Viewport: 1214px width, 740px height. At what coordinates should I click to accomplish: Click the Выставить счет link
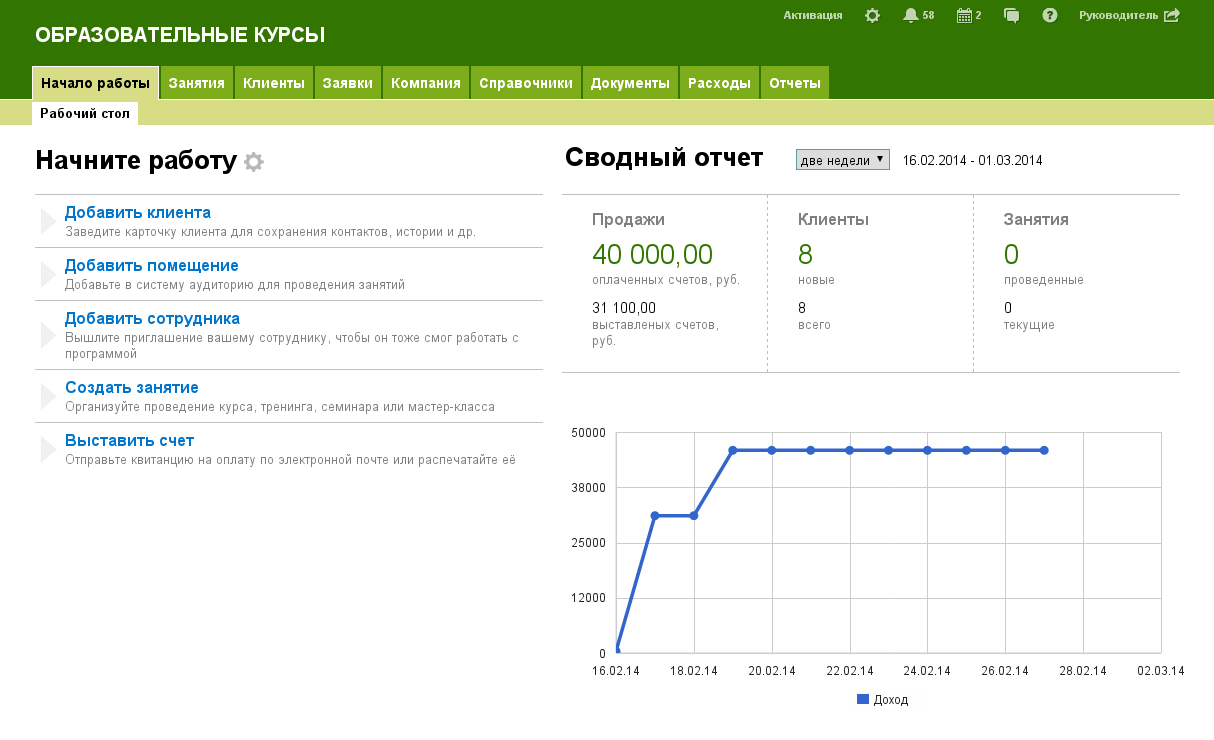129,441
